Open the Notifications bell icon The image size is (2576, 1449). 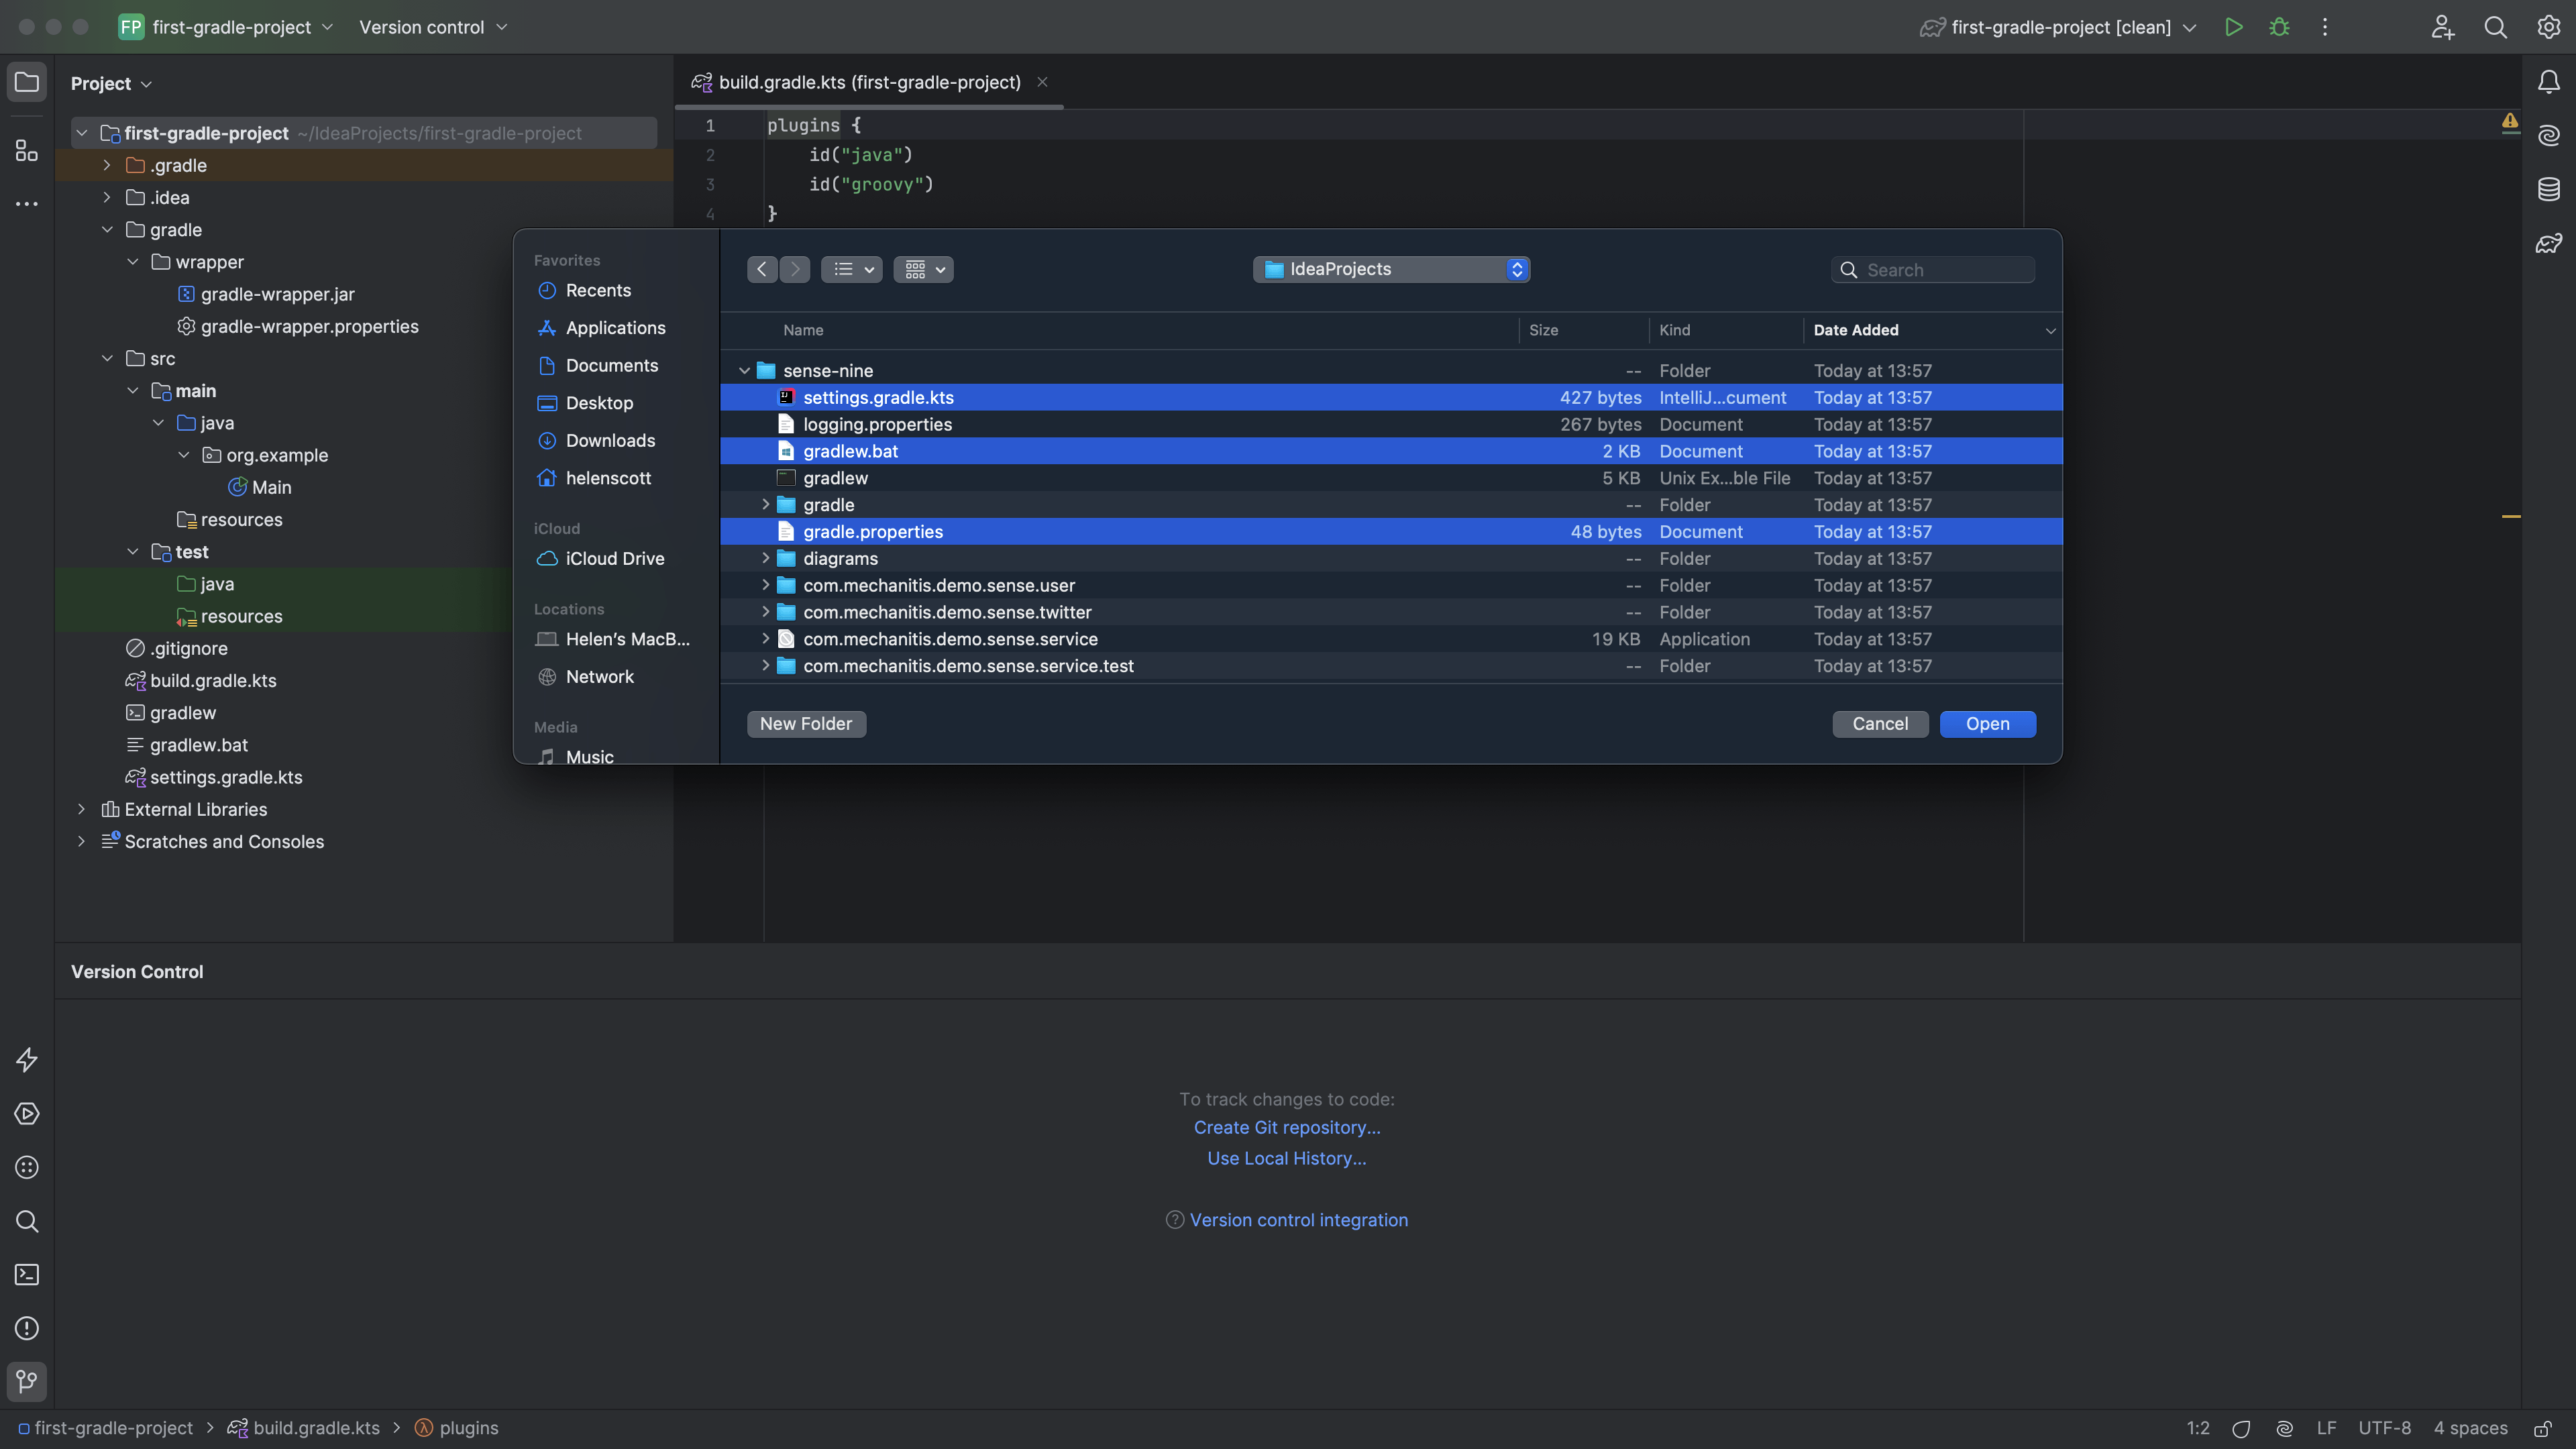[2548, 82]
